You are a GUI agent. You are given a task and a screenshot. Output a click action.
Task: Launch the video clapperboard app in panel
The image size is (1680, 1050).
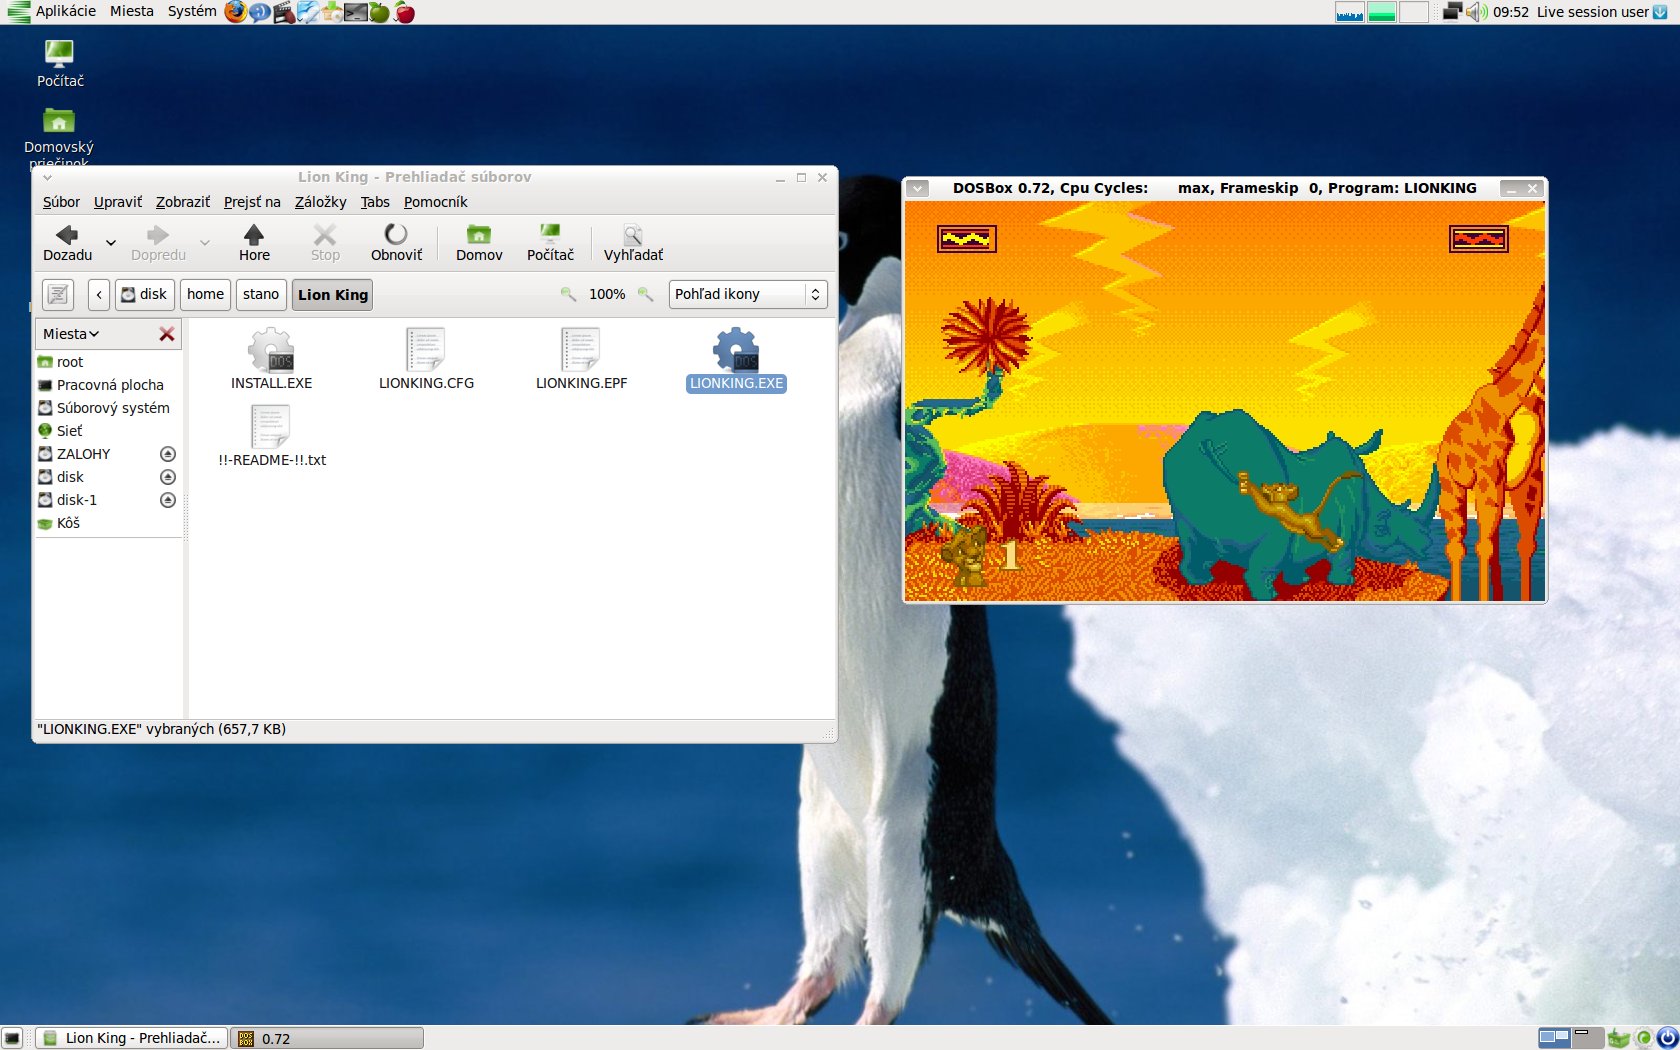tap(284, 13)
